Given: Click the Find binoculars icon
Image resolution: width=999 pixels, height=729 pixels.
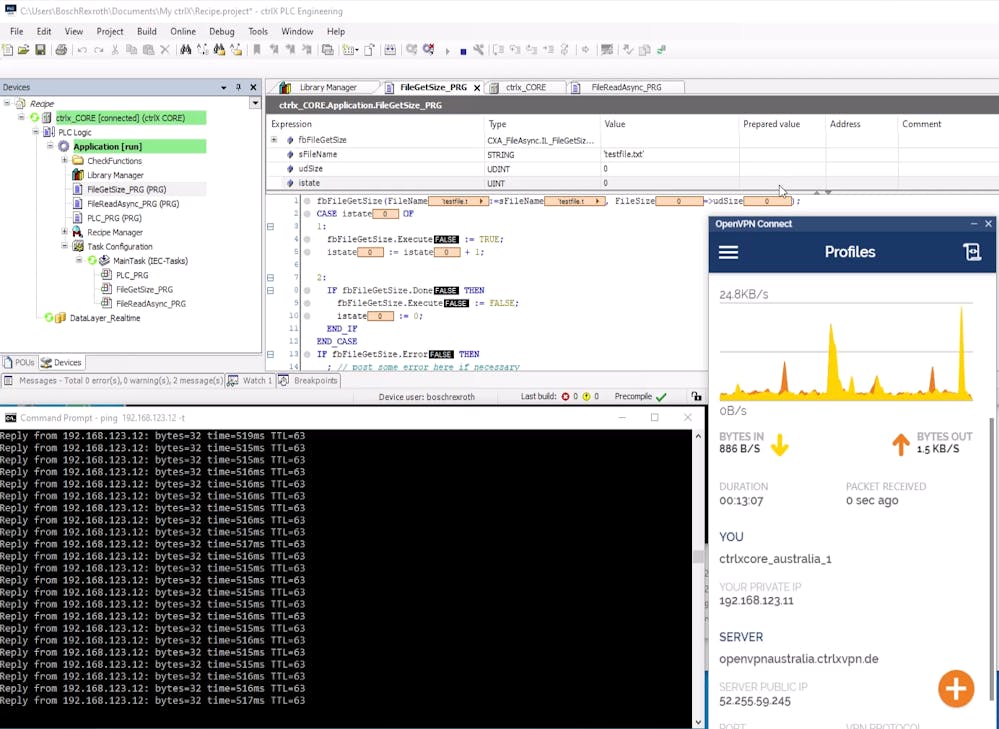Looking at the screenshot, I should [x=185, y=50].
